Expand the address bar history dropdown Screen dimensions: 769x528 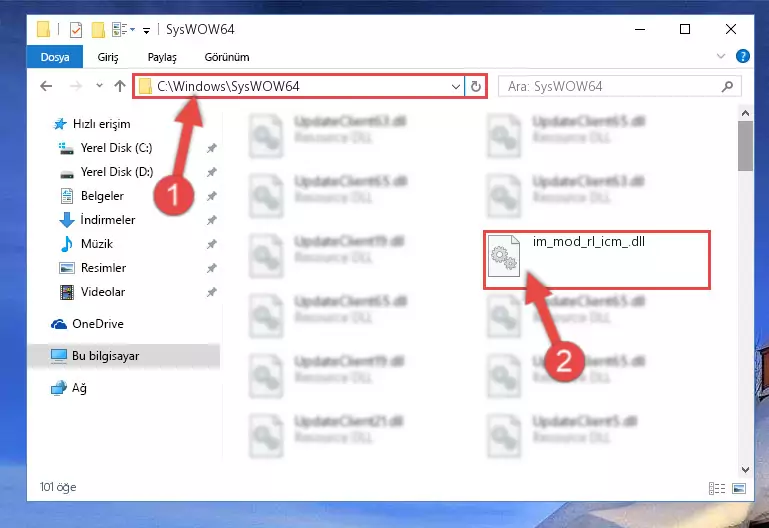tap(456, 87)
